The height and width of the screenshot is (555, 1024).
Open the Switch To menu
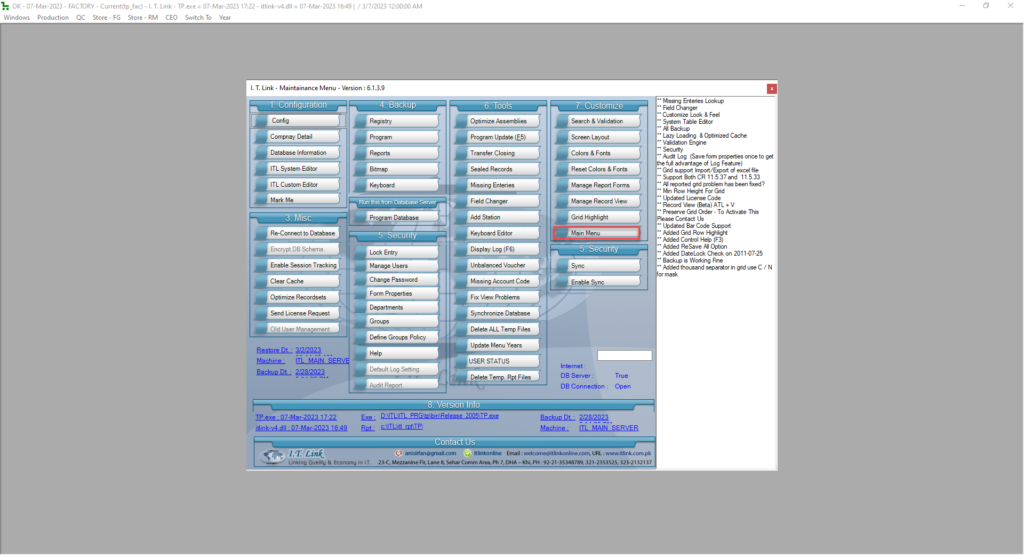coord(198,17)
